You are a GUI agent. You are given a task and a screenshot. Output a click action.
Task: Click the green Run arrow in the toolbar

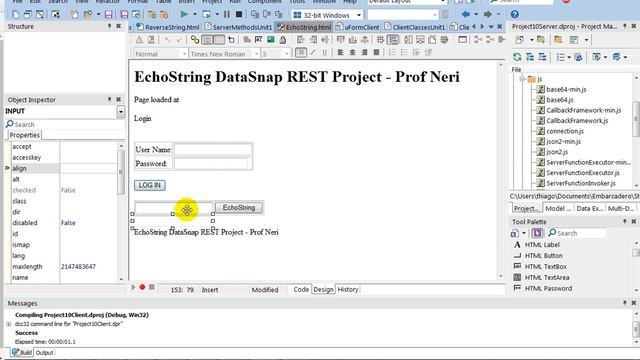tap(184, 15)
